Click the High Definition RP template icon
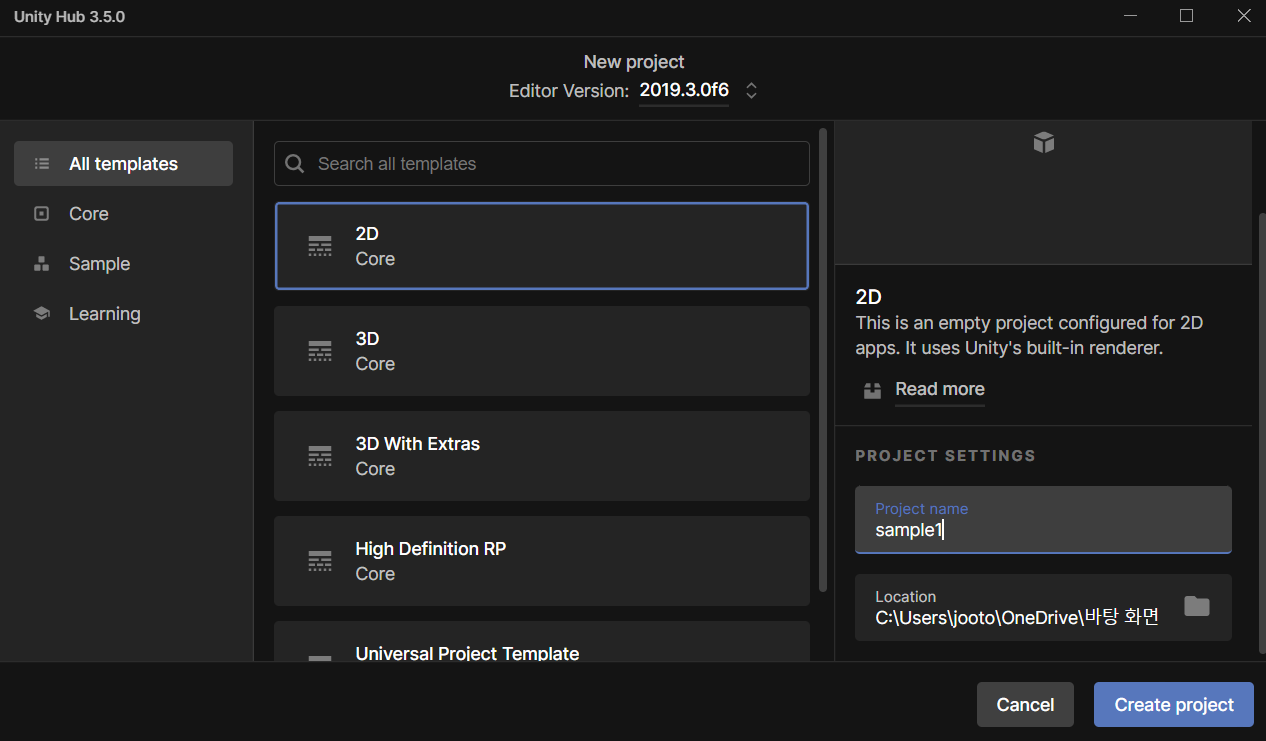The height and width of the screenshot is (741, 1266). [x=320, y=561]
